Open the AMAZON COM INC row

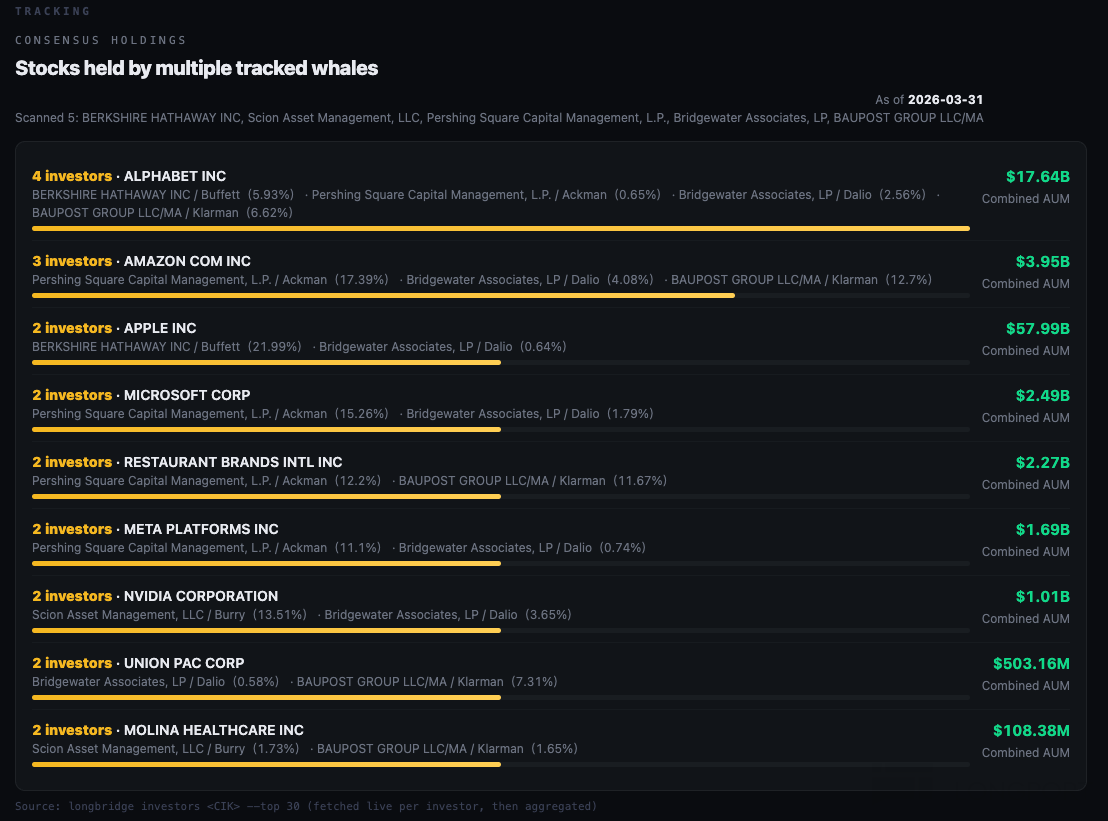[x=550, y=274]
